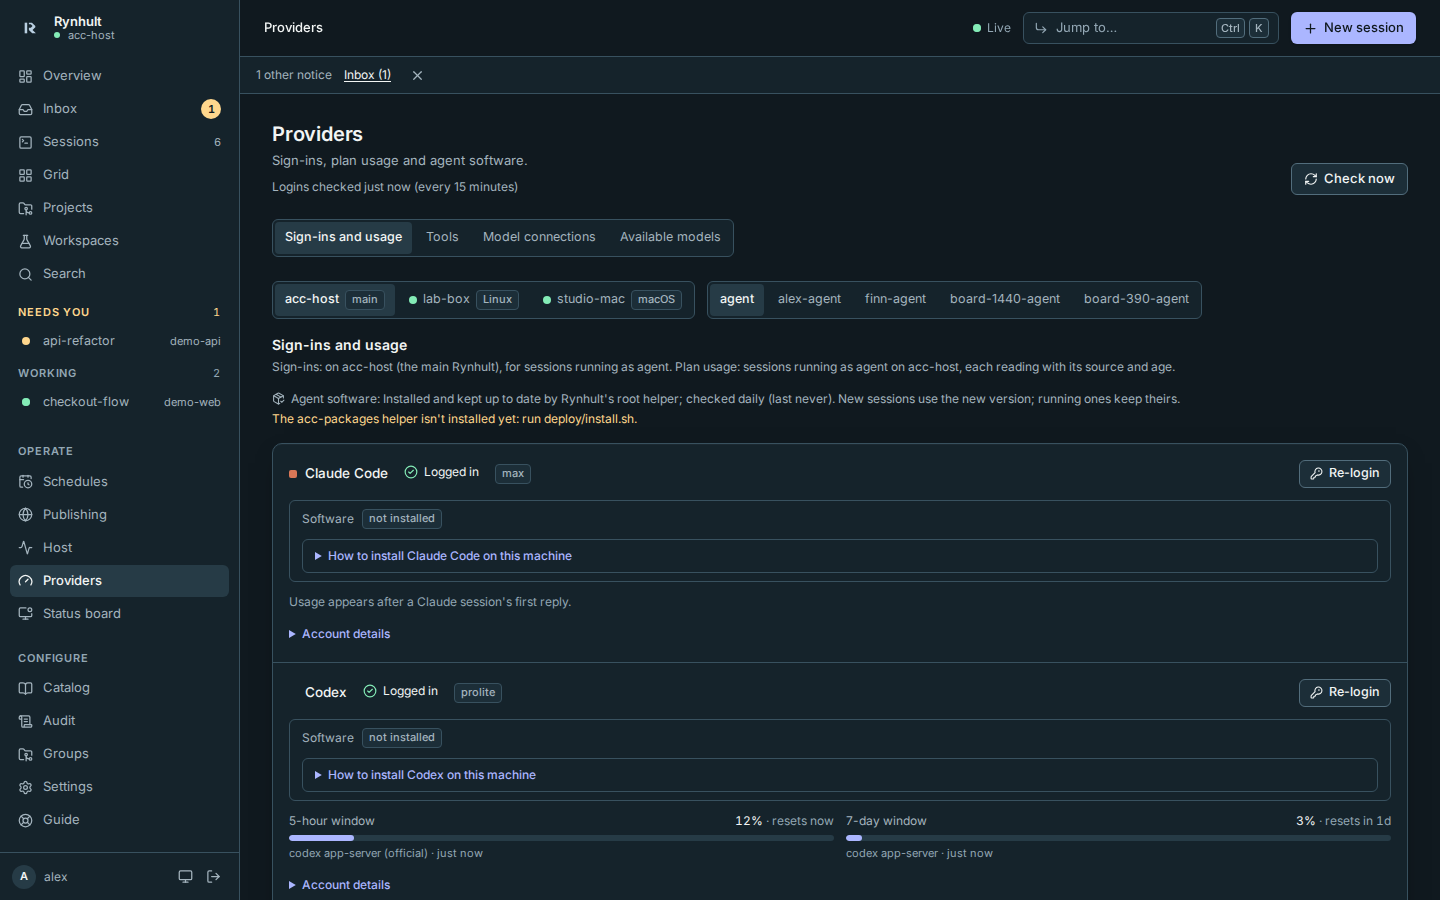This screenshot has width=1440, height=900.
Task: Open the Sessions icon in sidebar
Action: [25, 142]
